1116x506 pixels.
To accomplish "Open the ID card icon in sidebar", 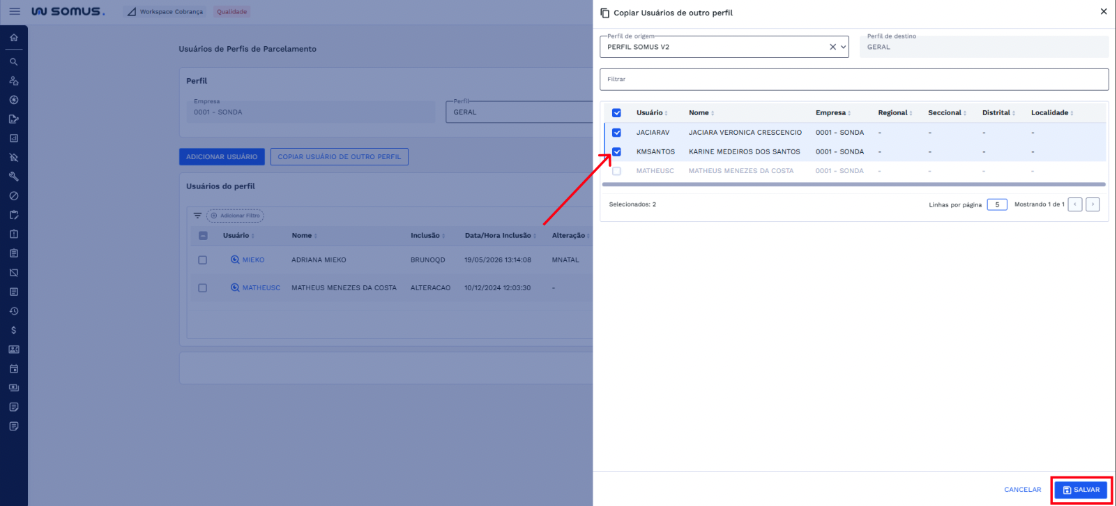I will tap(14, 349).
